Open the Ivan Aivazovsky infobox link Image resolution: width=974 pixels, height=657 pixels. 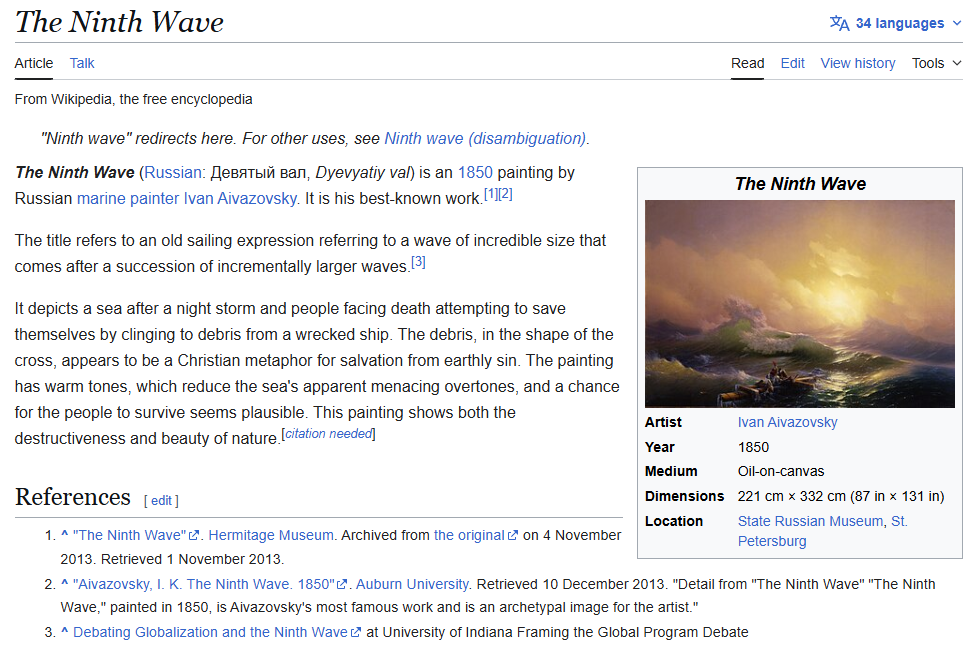click(x=787, y=422)
